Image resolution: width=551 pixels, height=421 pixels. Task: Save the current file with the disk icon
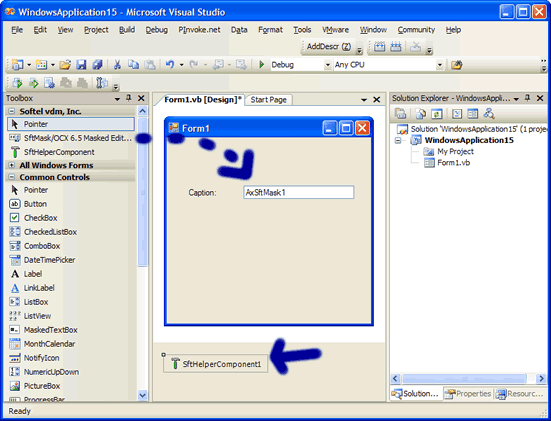[x=81, y=65]
